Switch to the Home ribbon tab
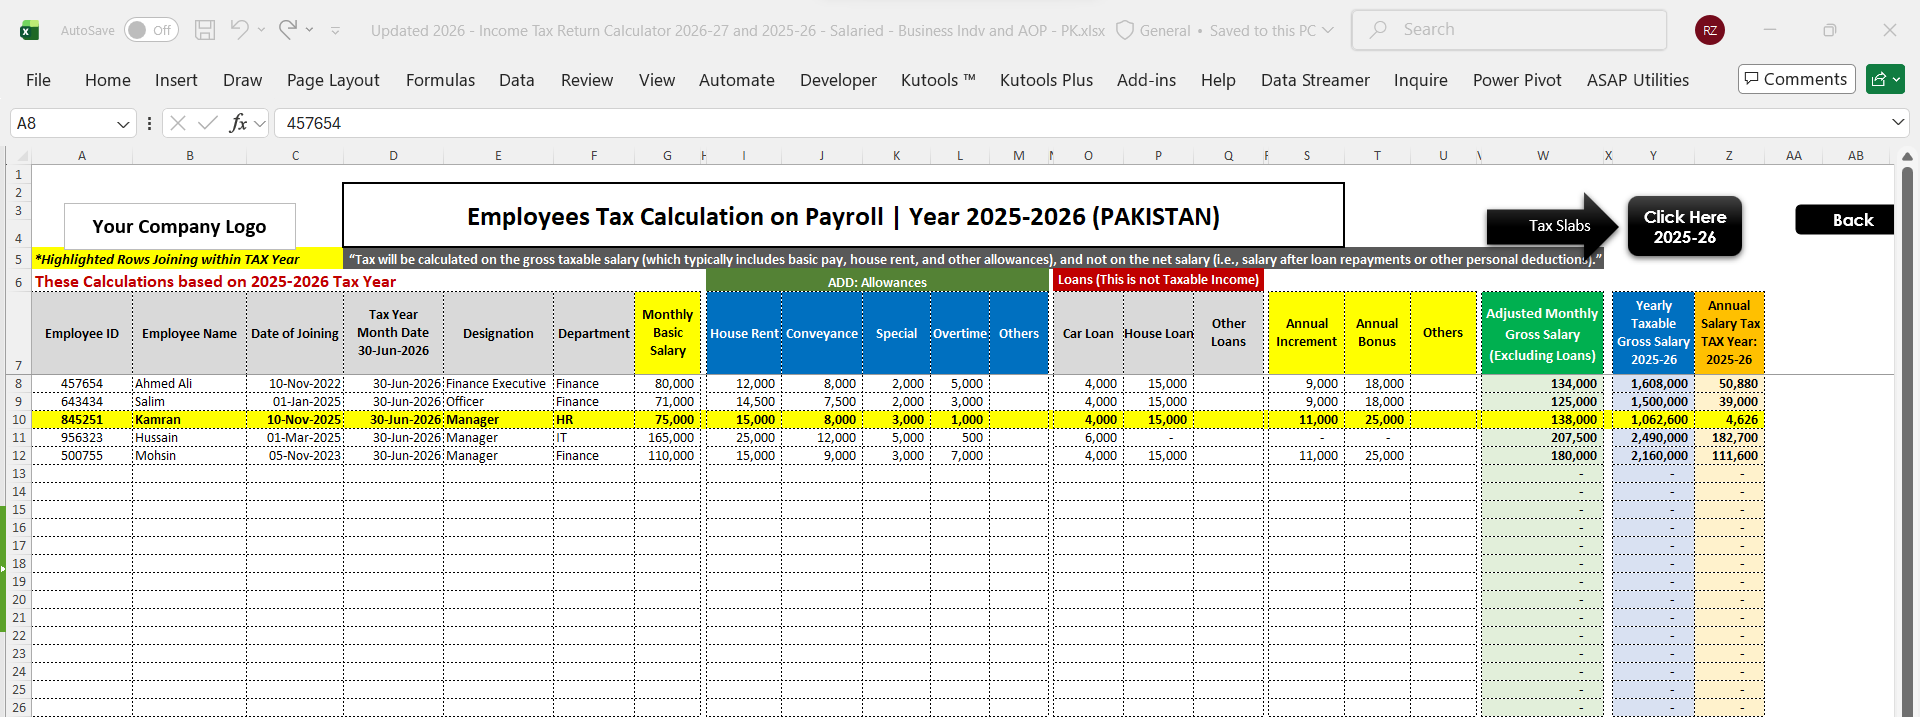Image resolution: width=1920 pixels, height=717 pixels. 107,80
